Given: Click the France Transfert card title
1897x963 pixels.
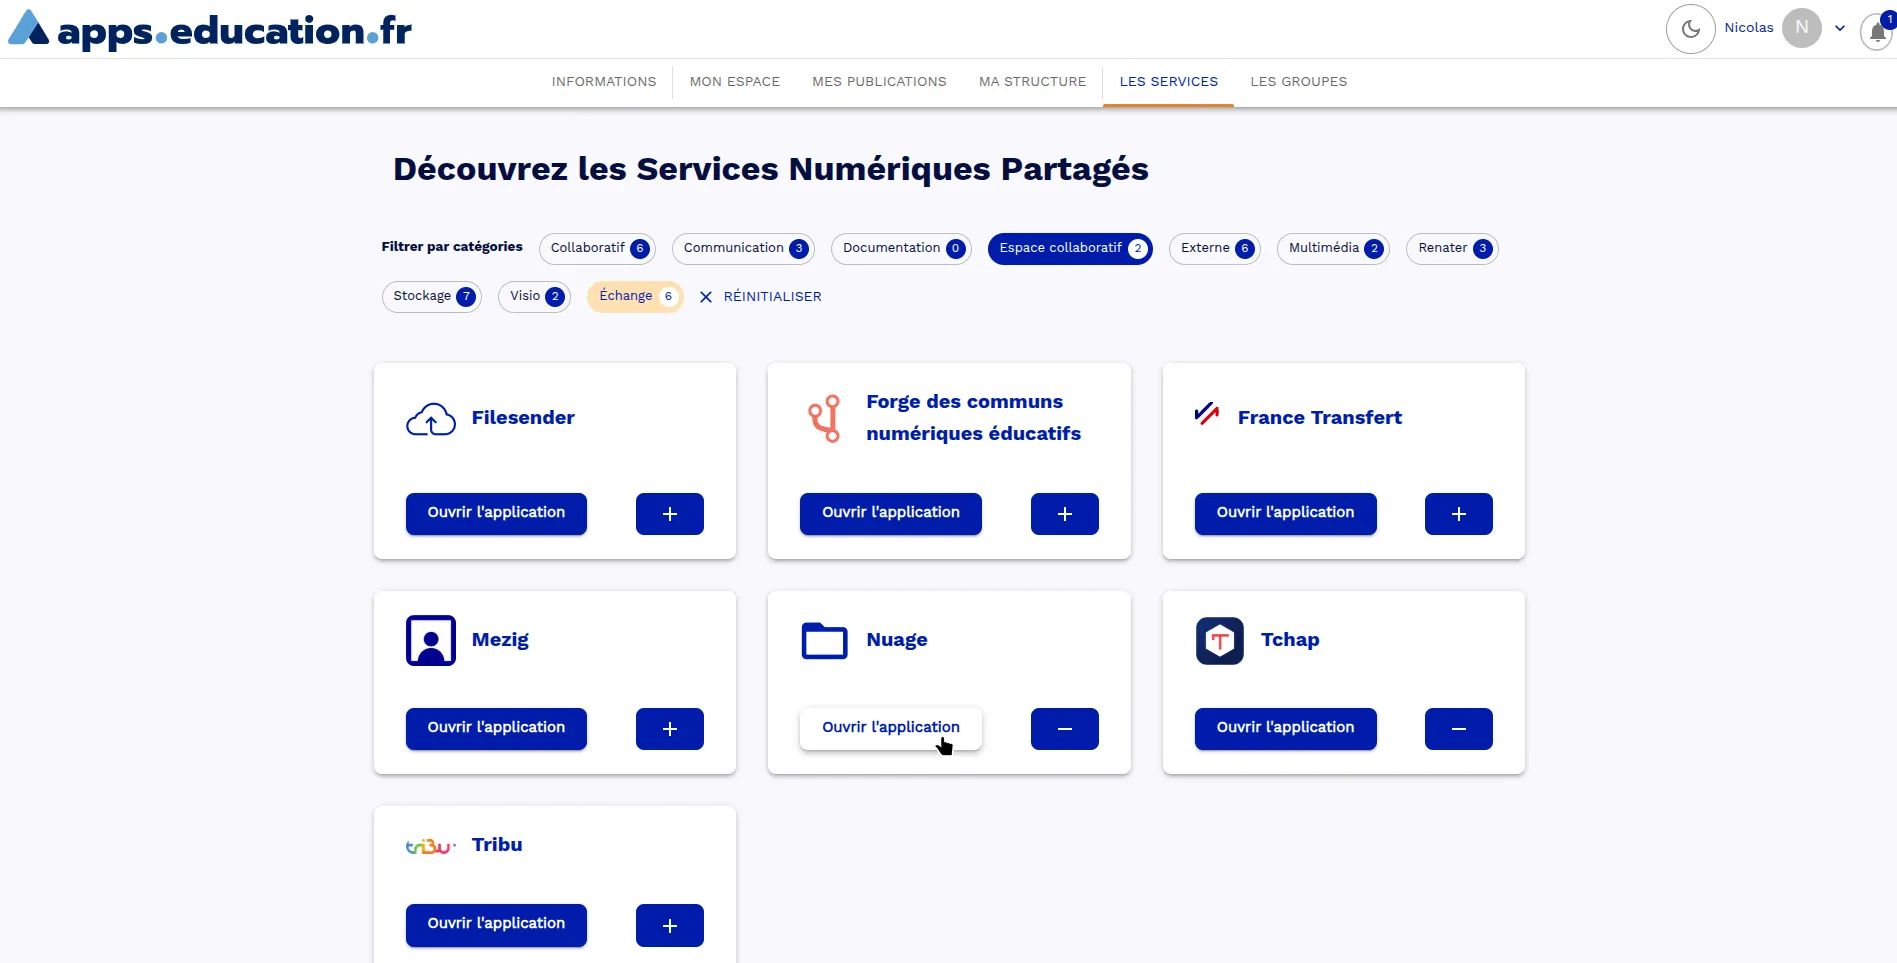Looking at the screenshot, I should pos(1320,418).
